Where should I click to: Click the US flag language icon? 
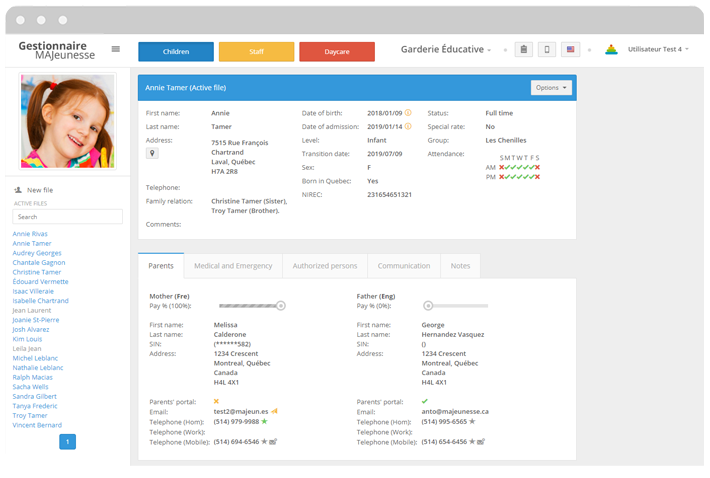click(571, 49)
